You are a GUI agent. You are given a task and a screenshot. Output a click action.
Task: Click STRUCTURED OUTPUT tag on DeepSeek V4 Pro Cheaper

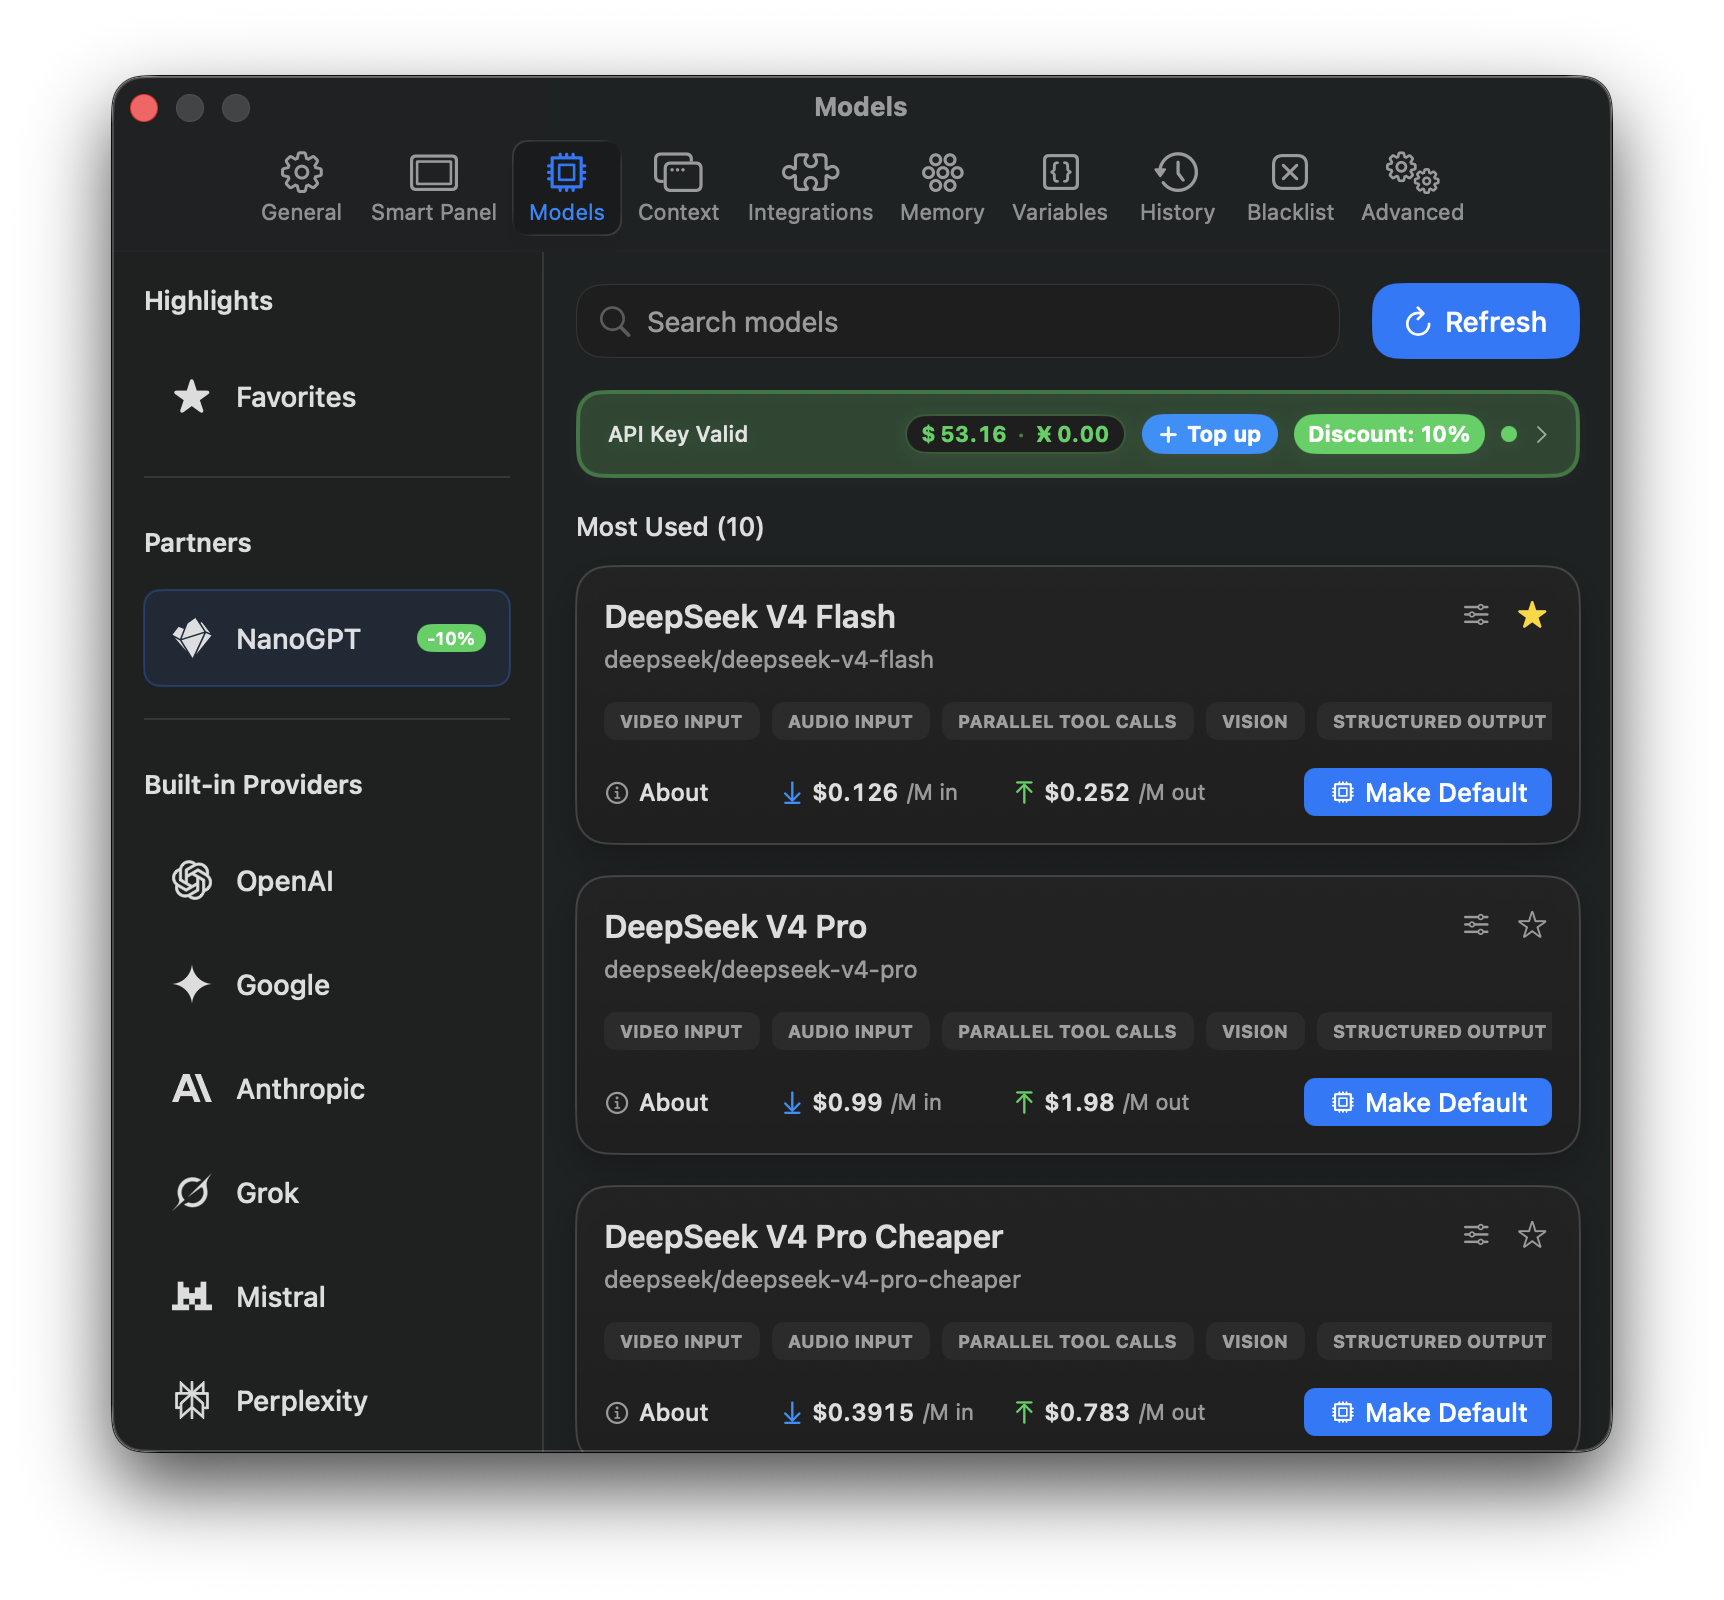[1435, 1341]
